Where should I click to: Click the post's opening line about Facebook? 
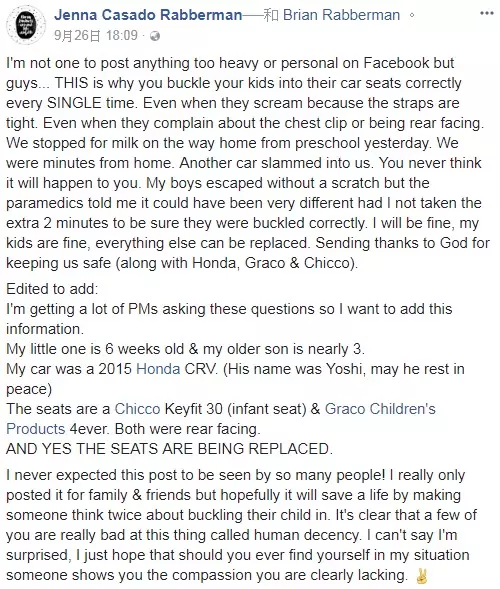[230, 63]
